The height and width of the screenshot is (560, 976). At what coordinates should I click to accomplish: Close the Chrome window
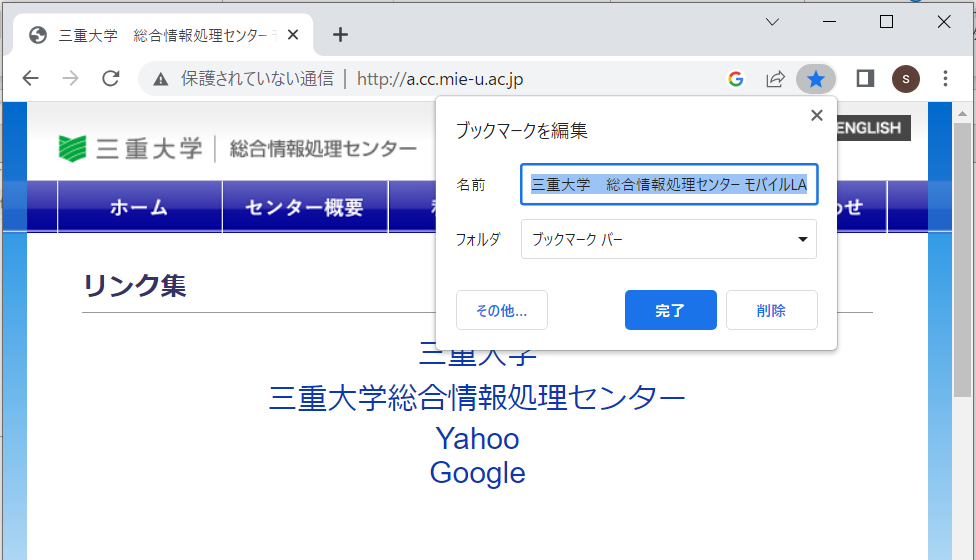click(944, 22)
